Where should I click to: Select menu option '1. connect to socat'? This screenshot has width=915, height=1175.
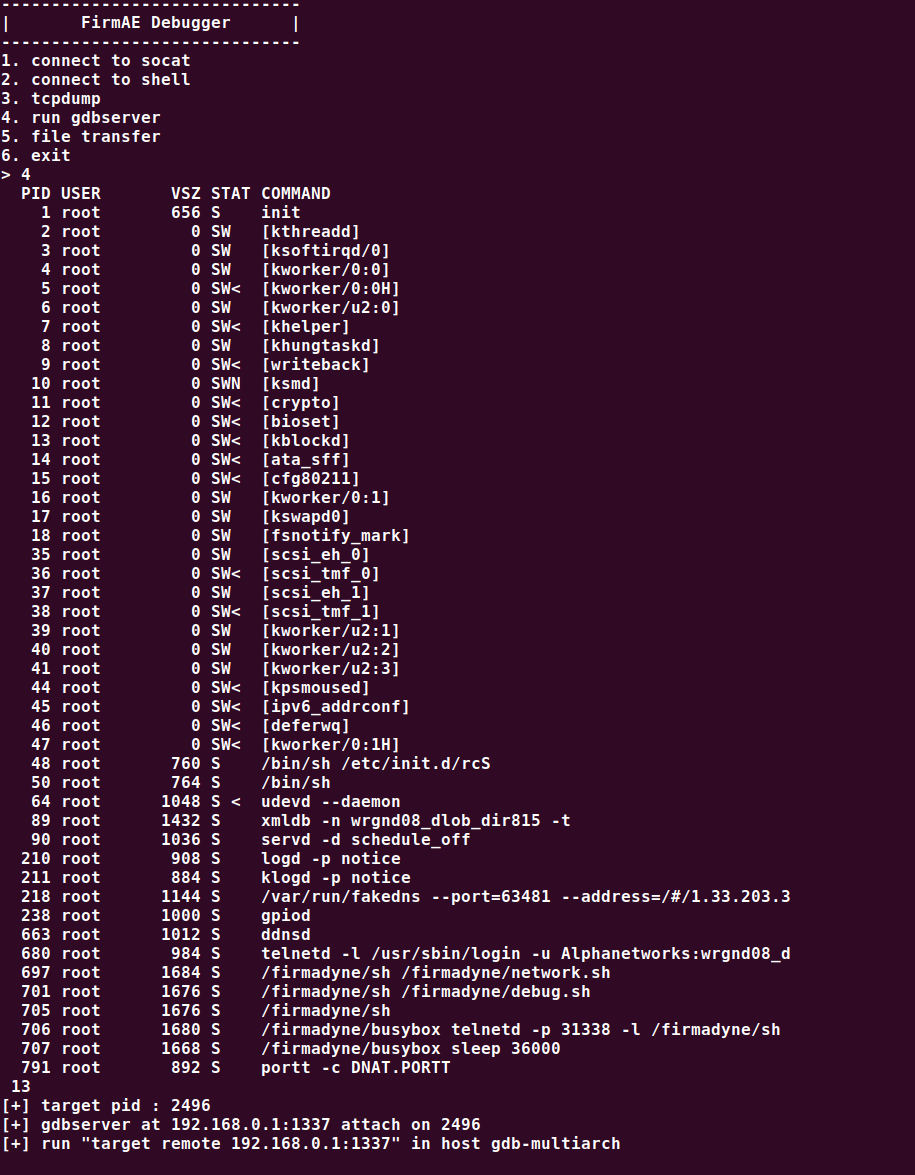[x=96, y=61]
